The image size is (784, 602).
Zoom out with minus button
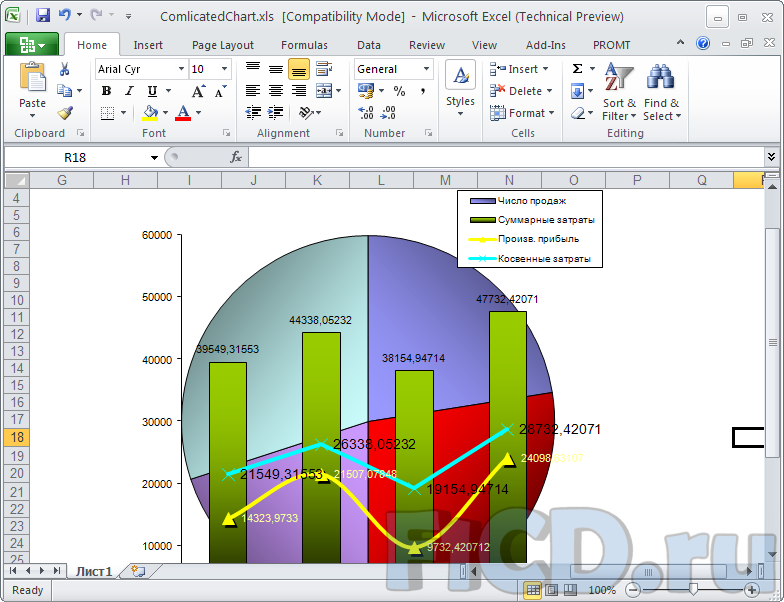pos(634,590)
